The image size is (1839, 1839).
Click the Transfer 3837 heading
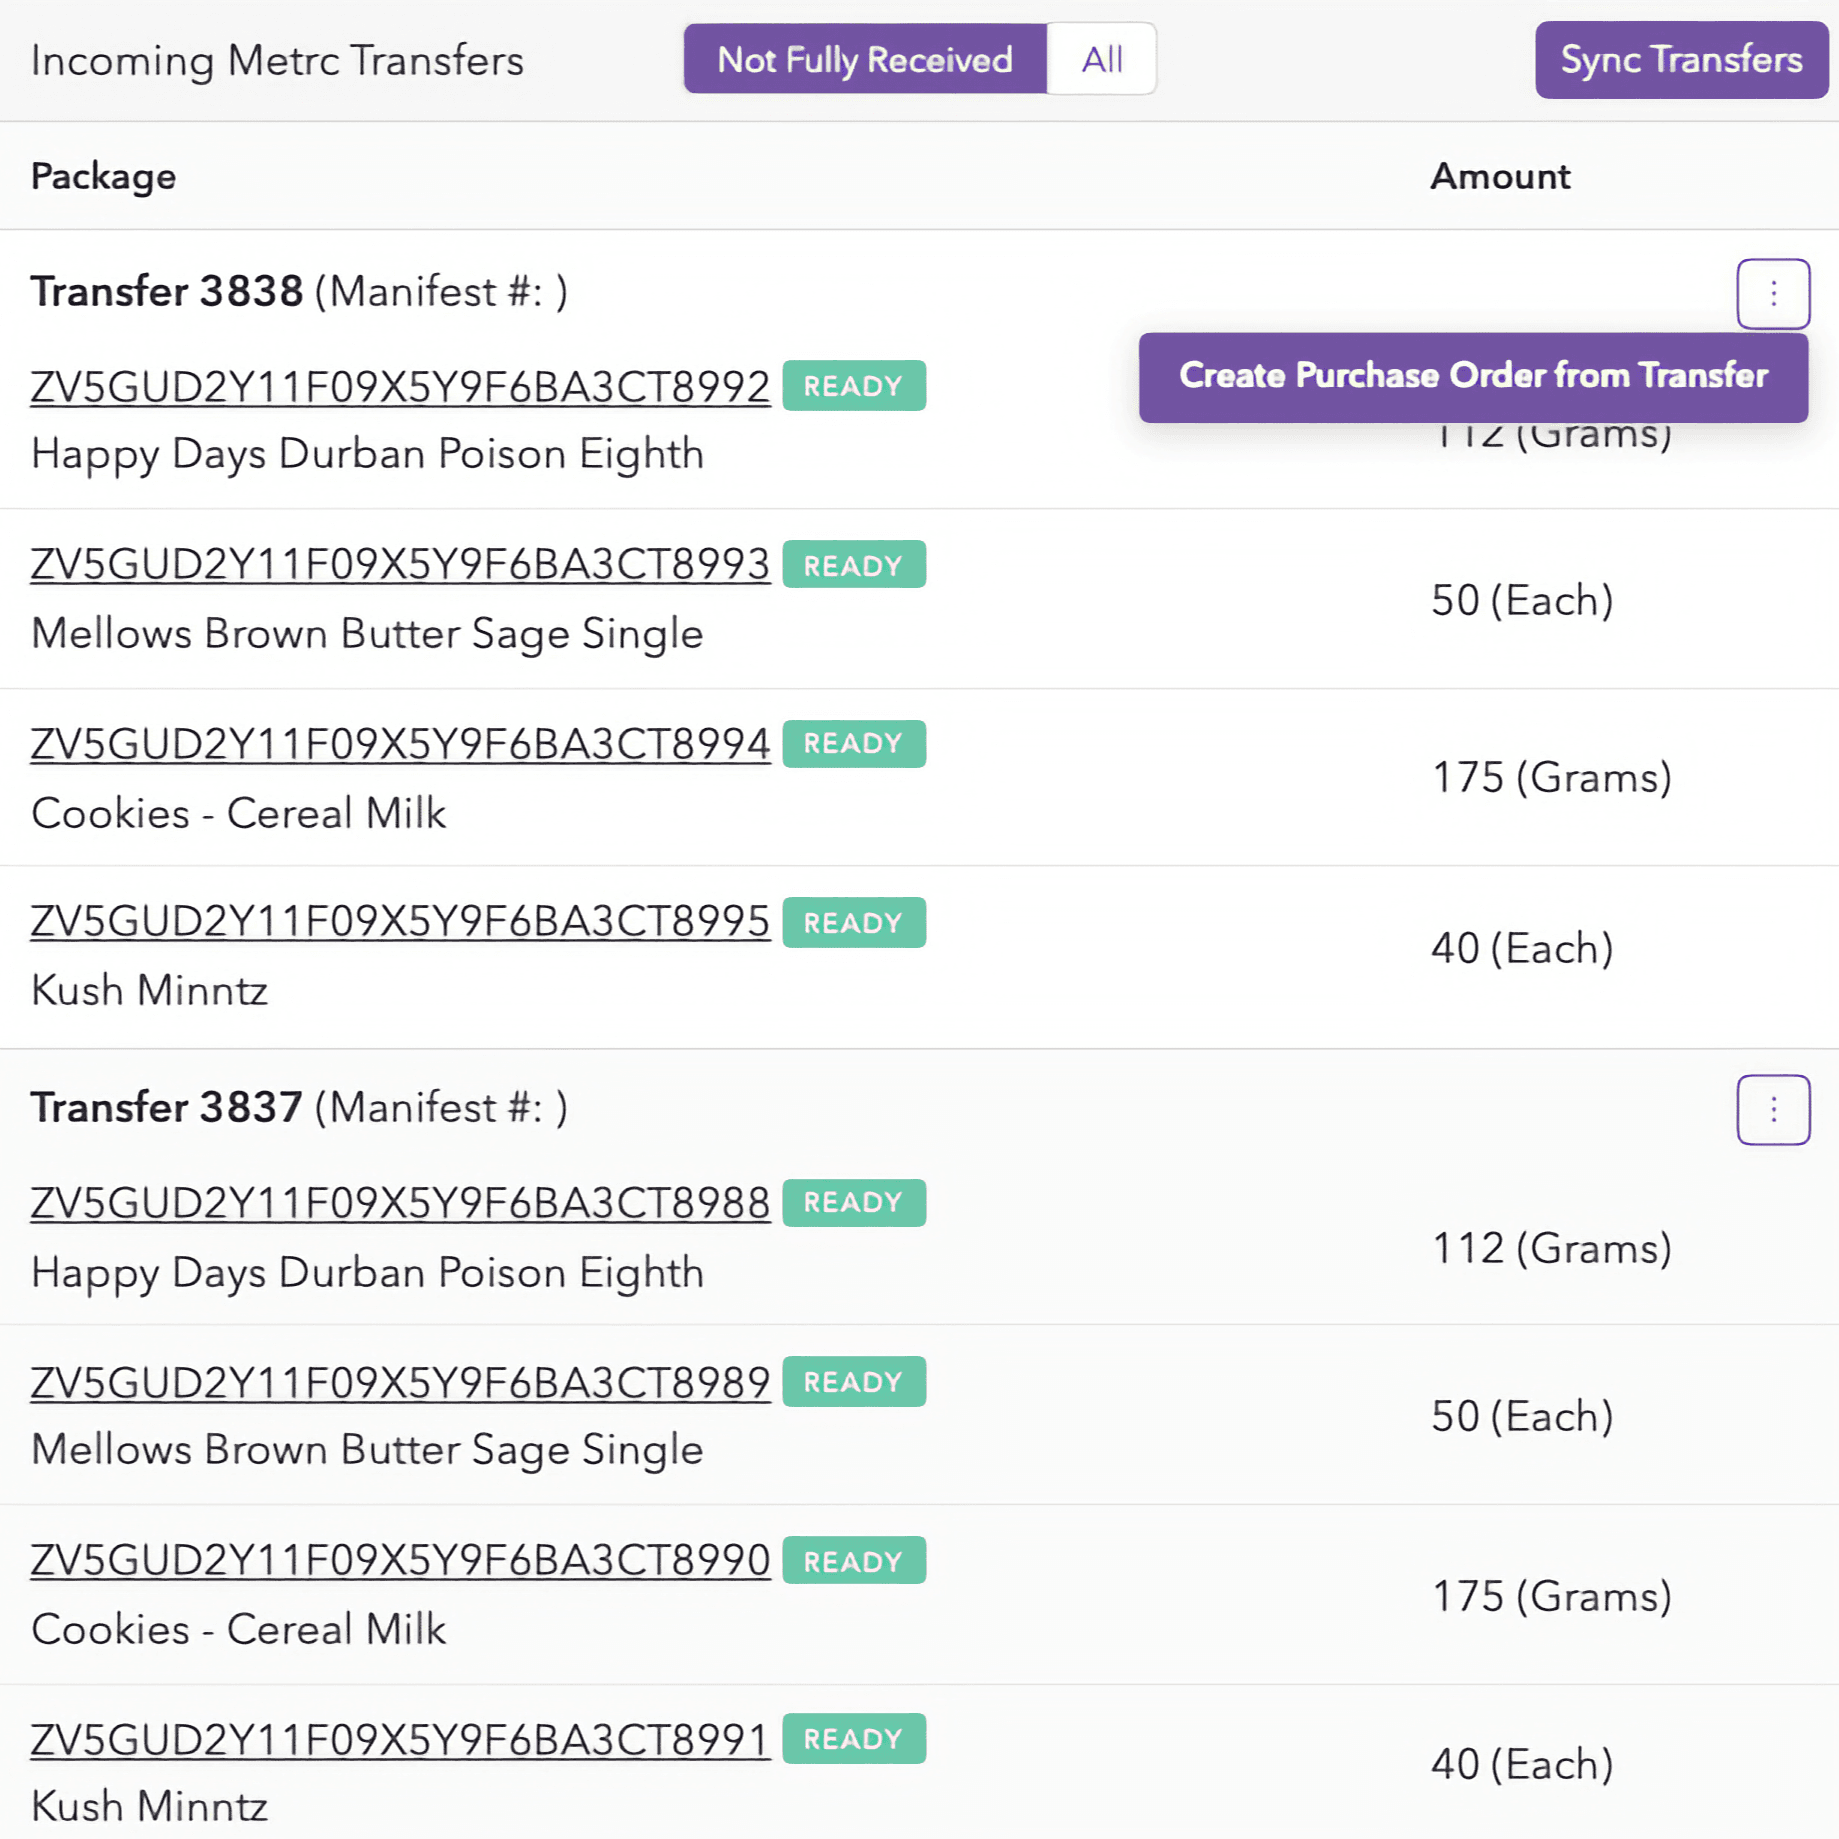point(167,1107)
